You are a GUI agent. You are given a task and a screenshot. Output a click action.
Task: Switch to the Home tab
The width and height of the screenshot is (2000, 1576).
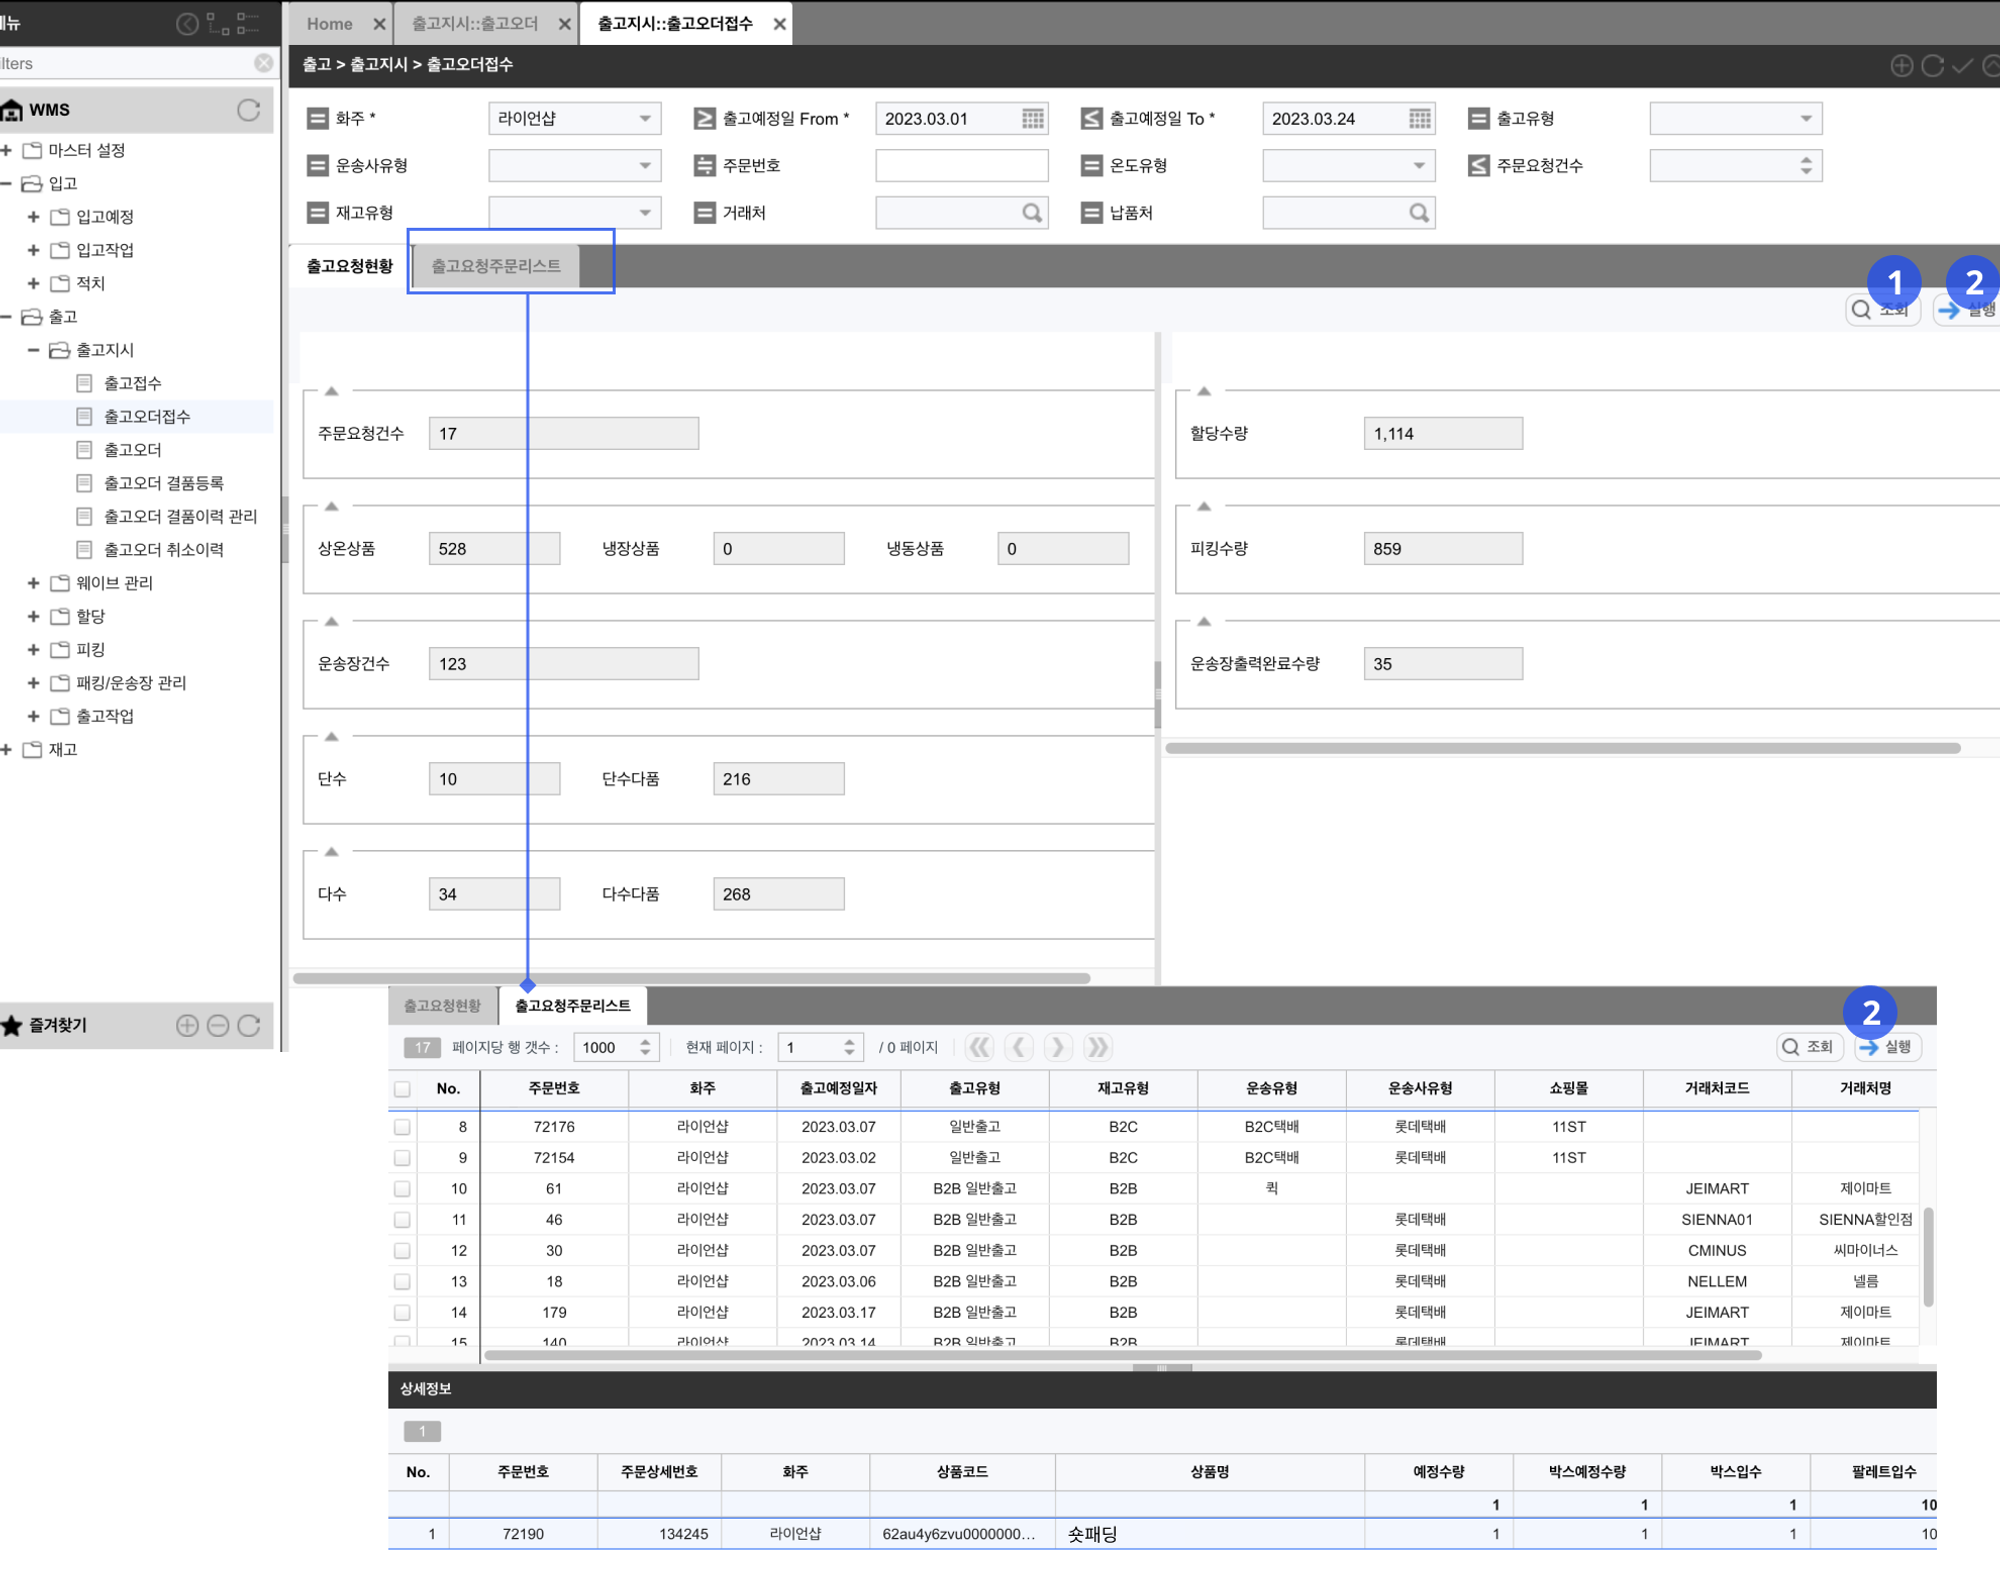(329, 24)
